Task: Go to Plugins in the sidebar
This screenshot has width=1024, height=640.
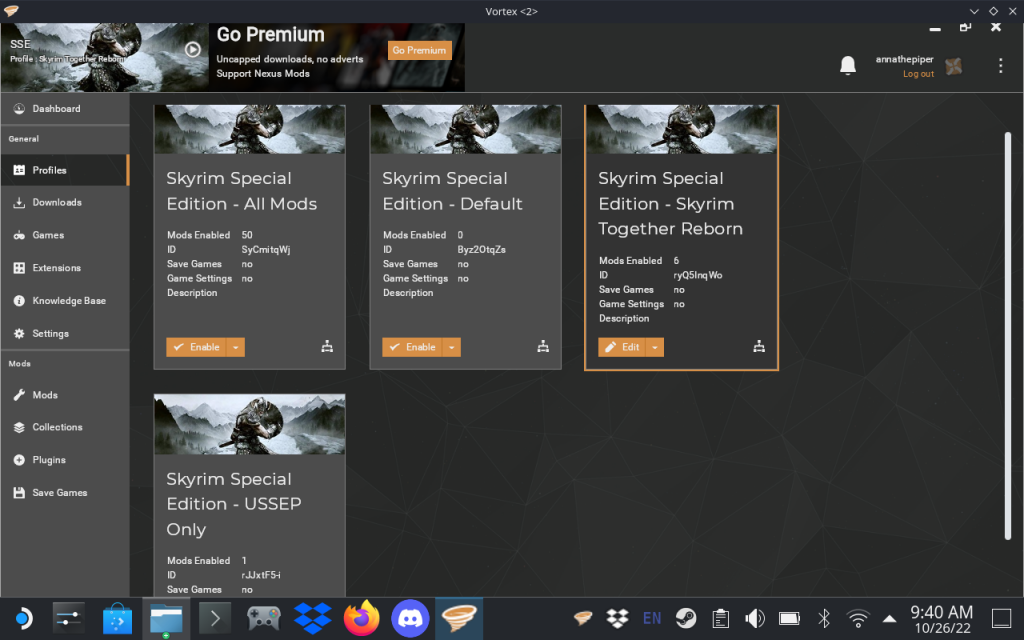Action: click(49, 460)
